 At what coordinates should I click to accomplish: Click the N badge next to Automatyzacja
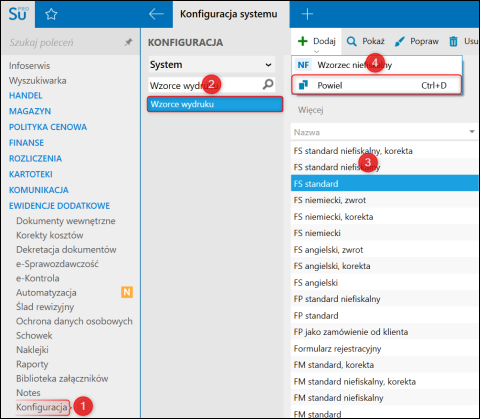[127, 292]
